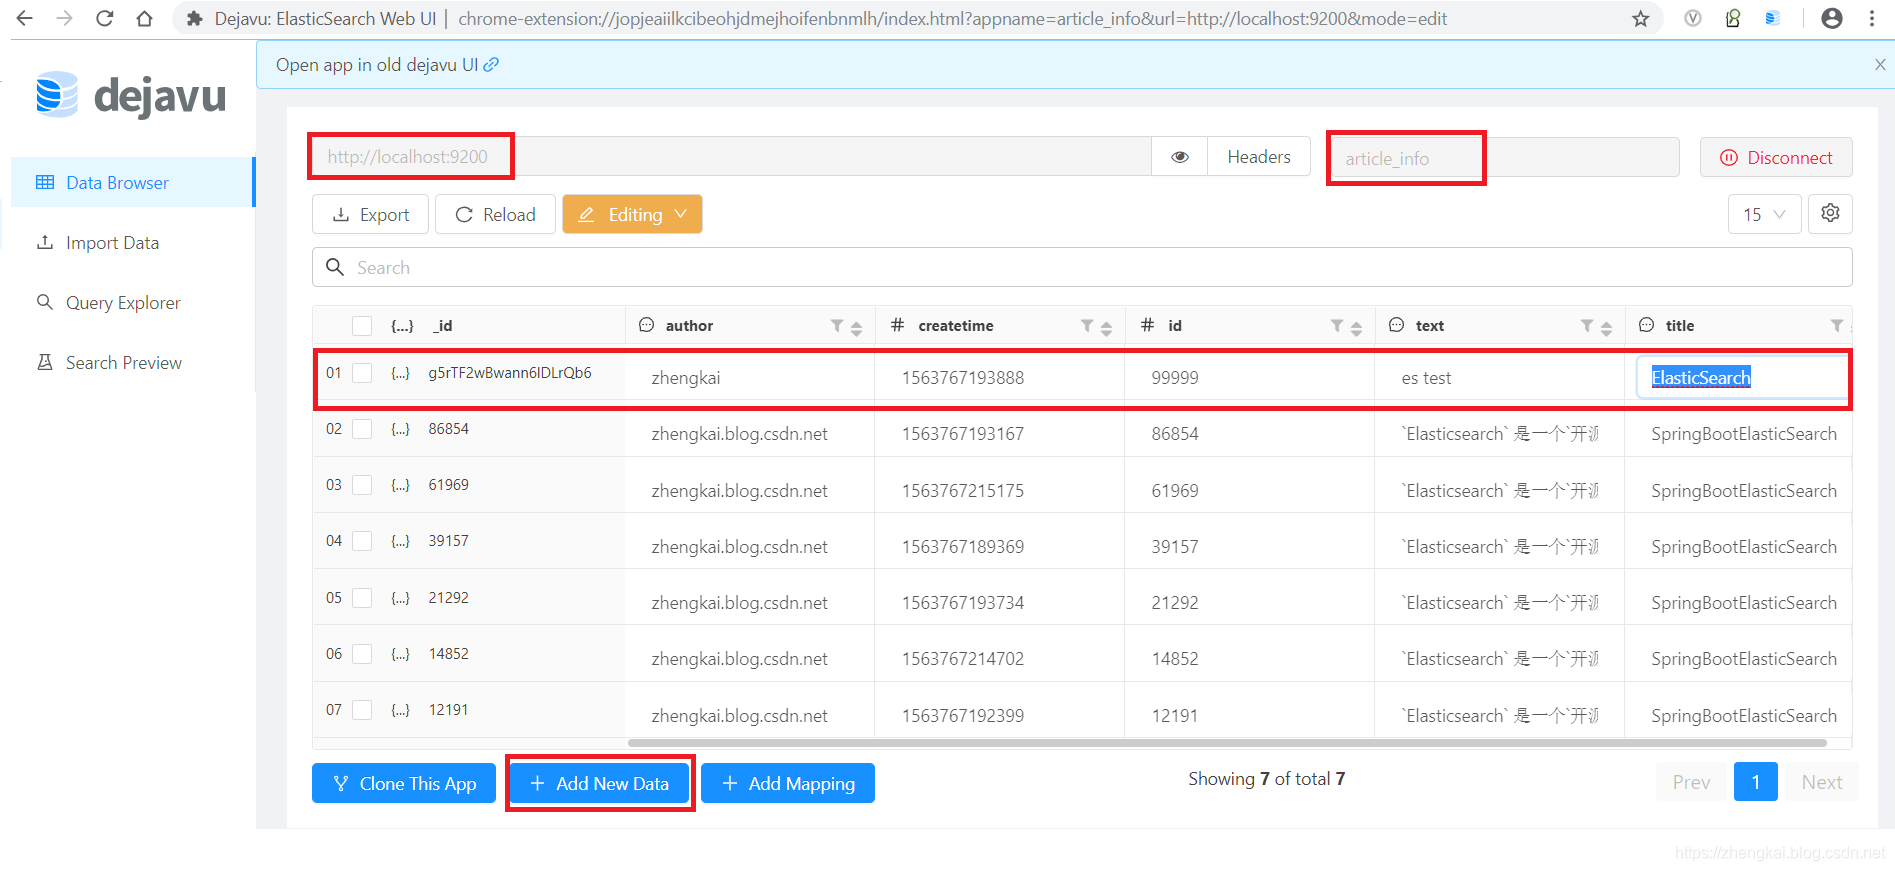Select row 06 checkbox for 14852
The image size is (1895, 871).
click(362, 654)
